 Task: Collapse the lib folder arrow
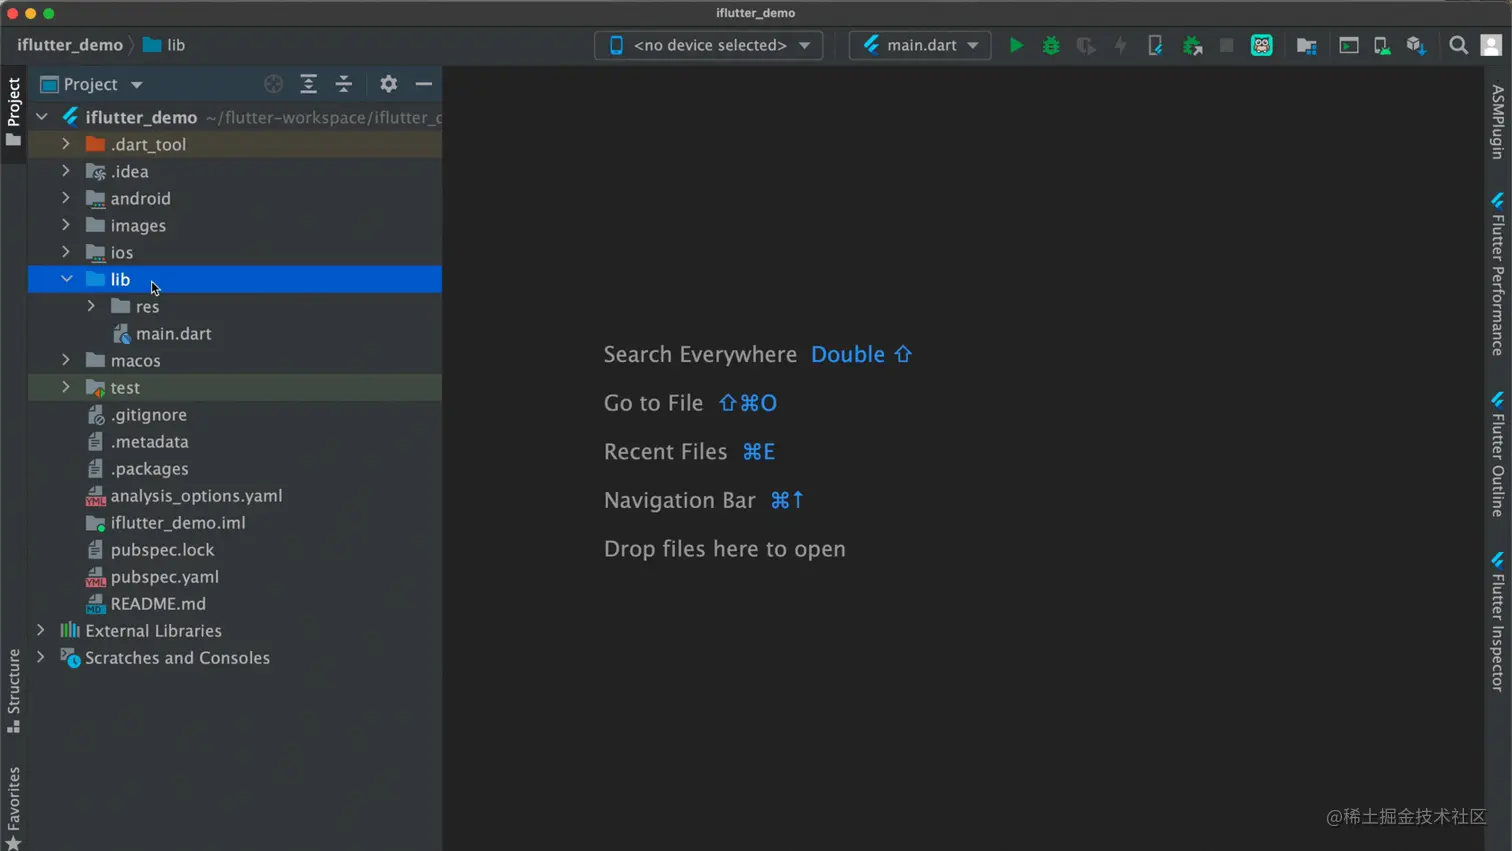(x=67, y=279)
